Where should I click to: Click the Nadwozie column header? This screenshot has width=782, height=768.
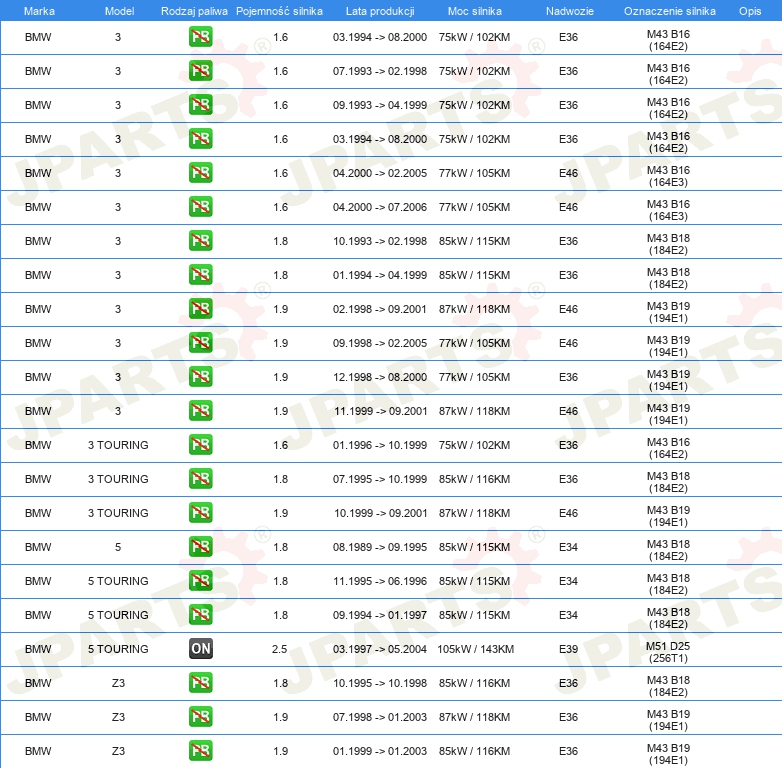pyautogui.click(x=570, y=11)
